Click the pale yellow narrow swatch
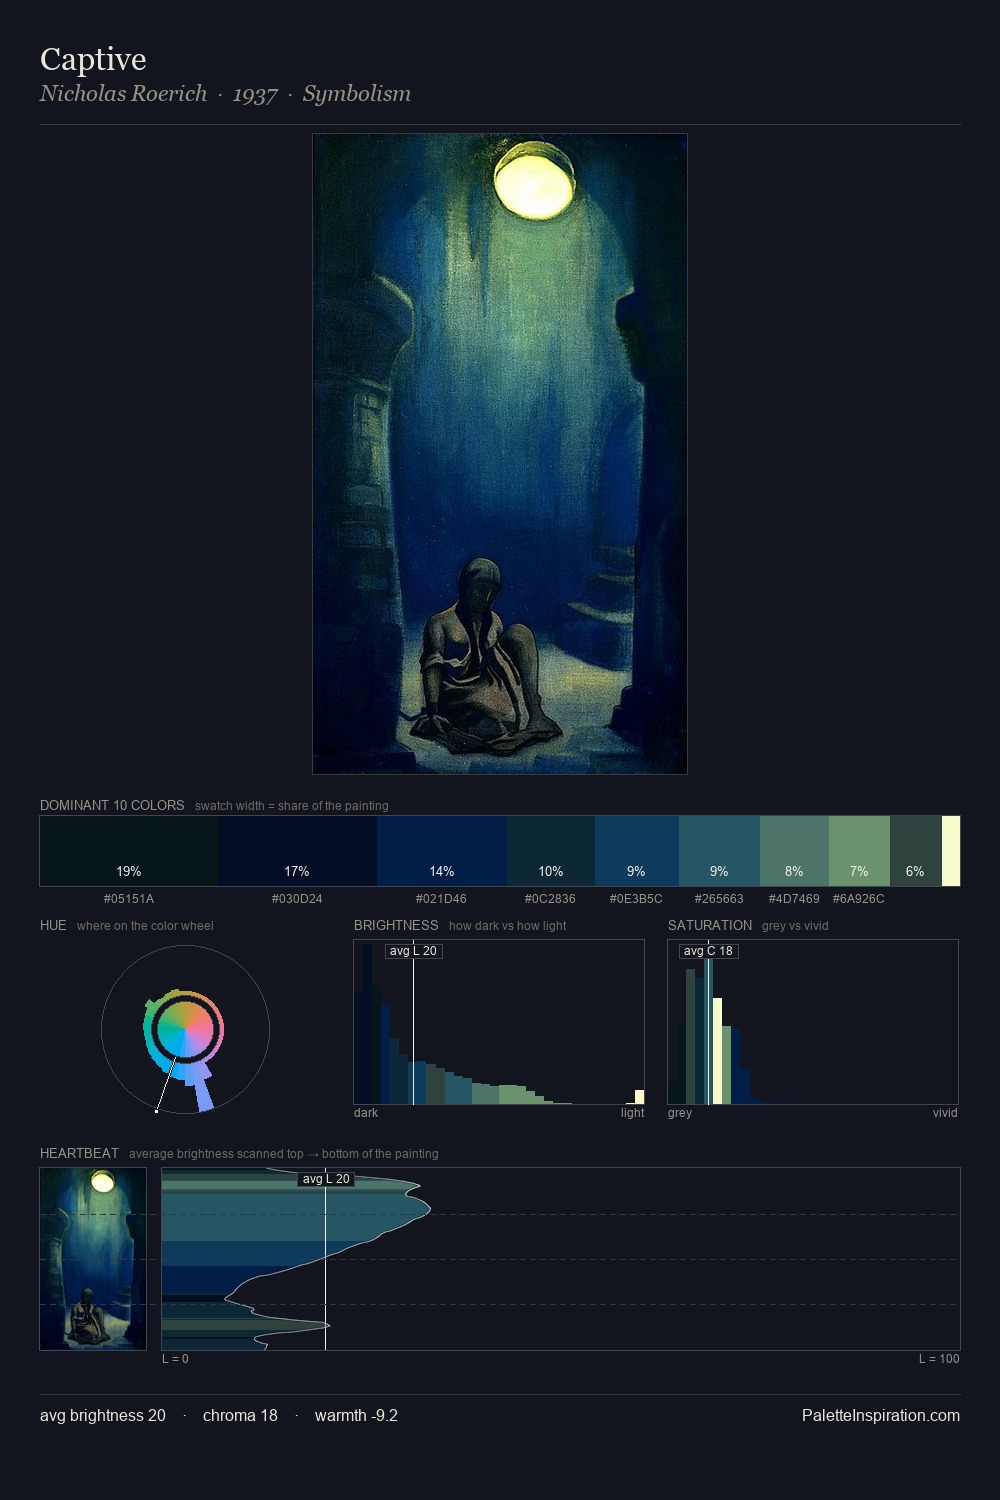This screenshot has height=1500, width=1000. pyautogui.click(x=951, y=851)
